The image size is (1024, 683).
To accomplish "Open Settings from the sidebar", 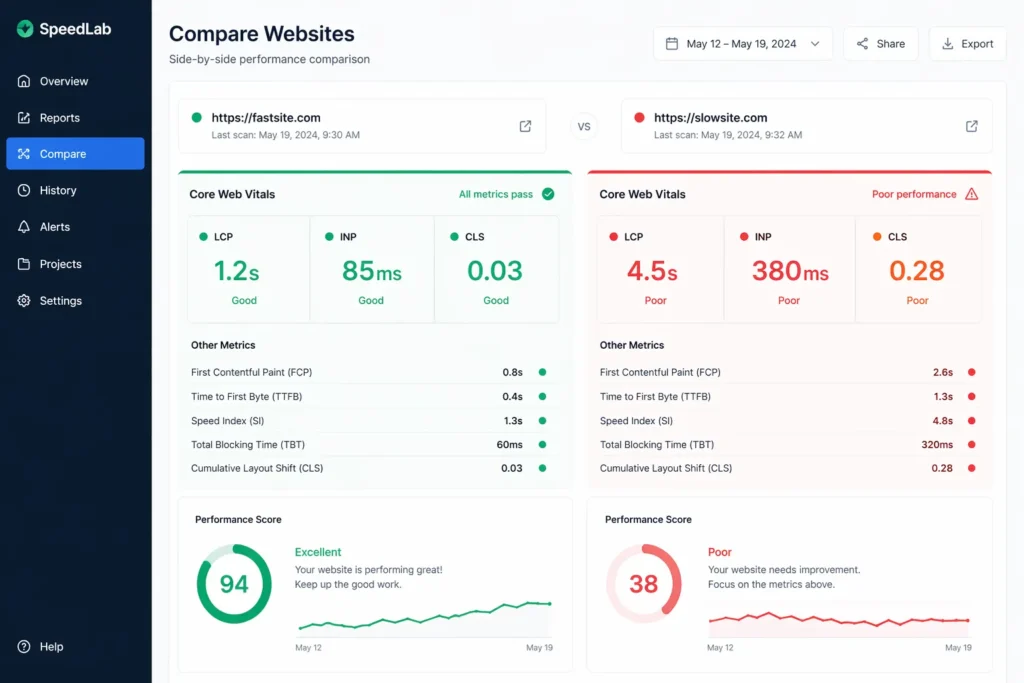I will tap(75, 300).
